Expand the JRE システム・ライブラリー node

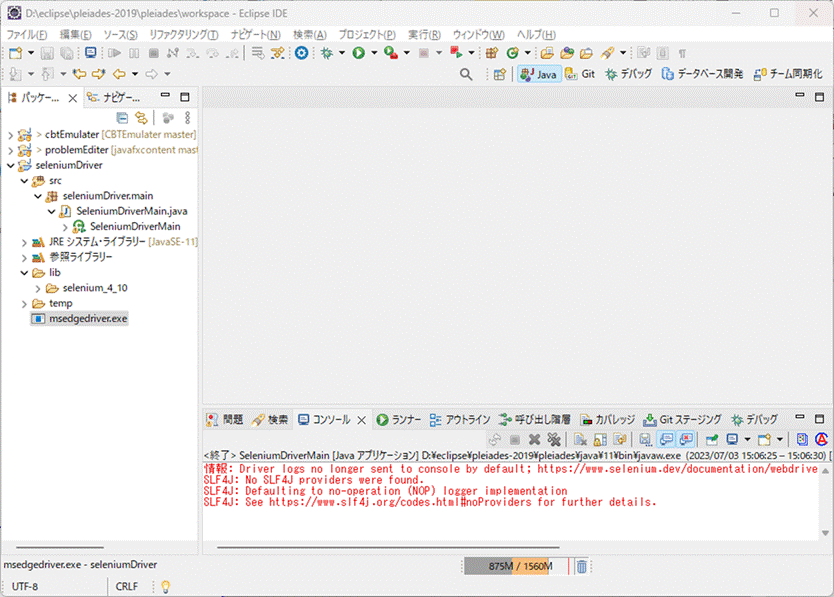[x=24, y=243]
